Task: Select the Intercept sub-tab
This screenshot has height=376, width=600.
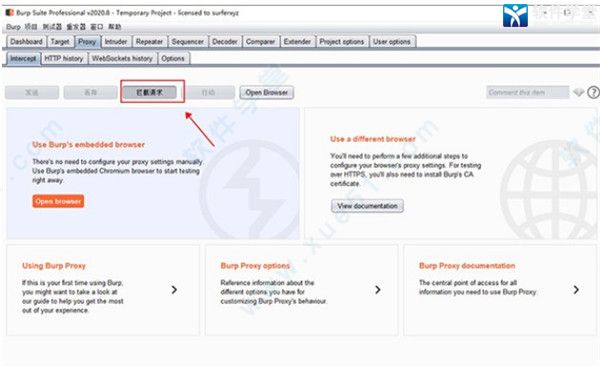Action: 23,59
